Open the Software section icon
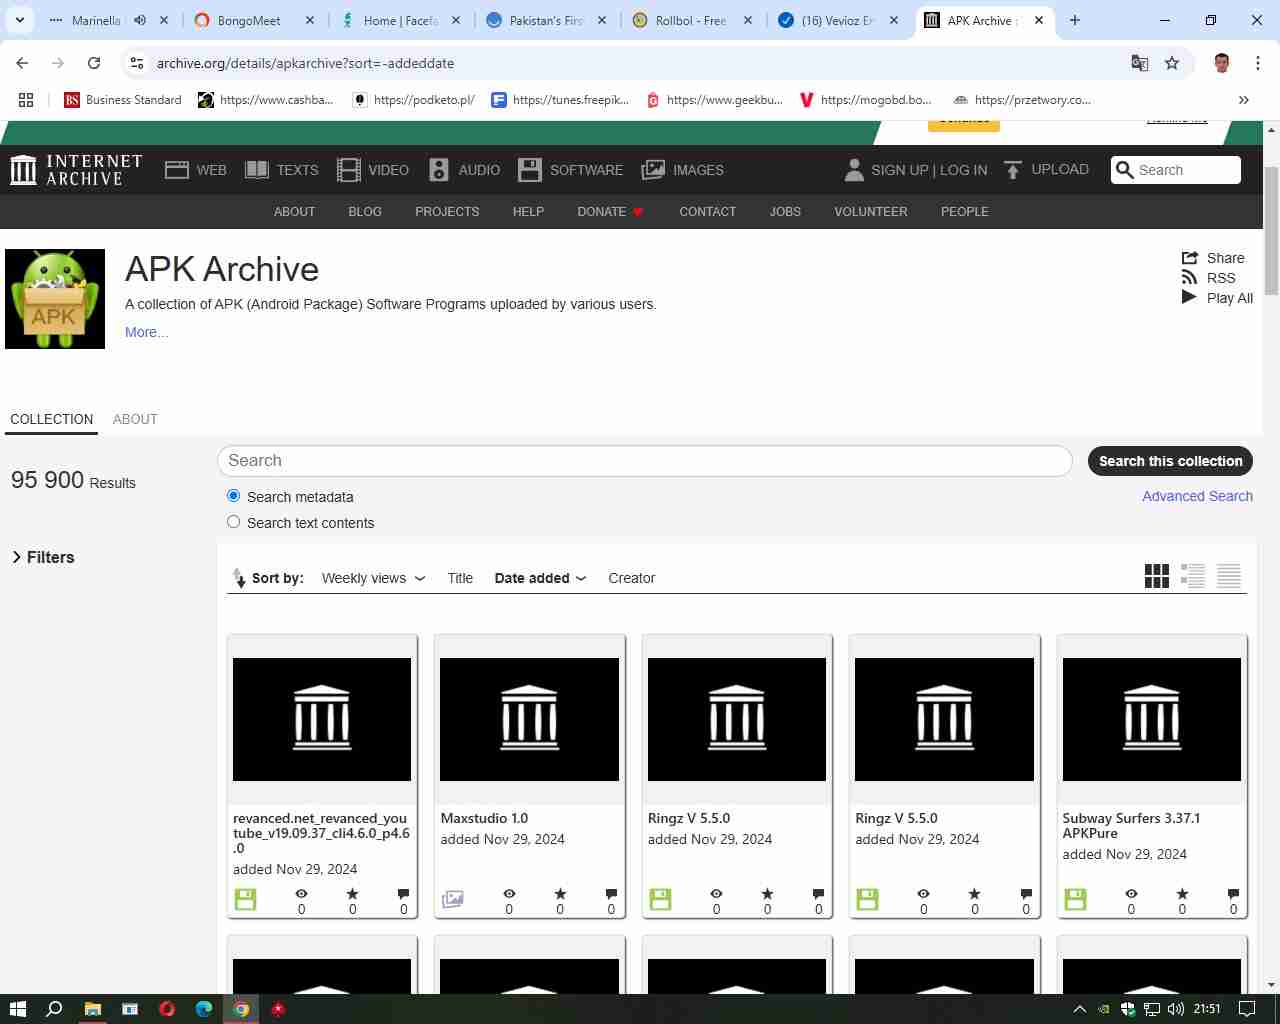The height and width of the screenshot is (1024, 1280). tap(530, 170)
